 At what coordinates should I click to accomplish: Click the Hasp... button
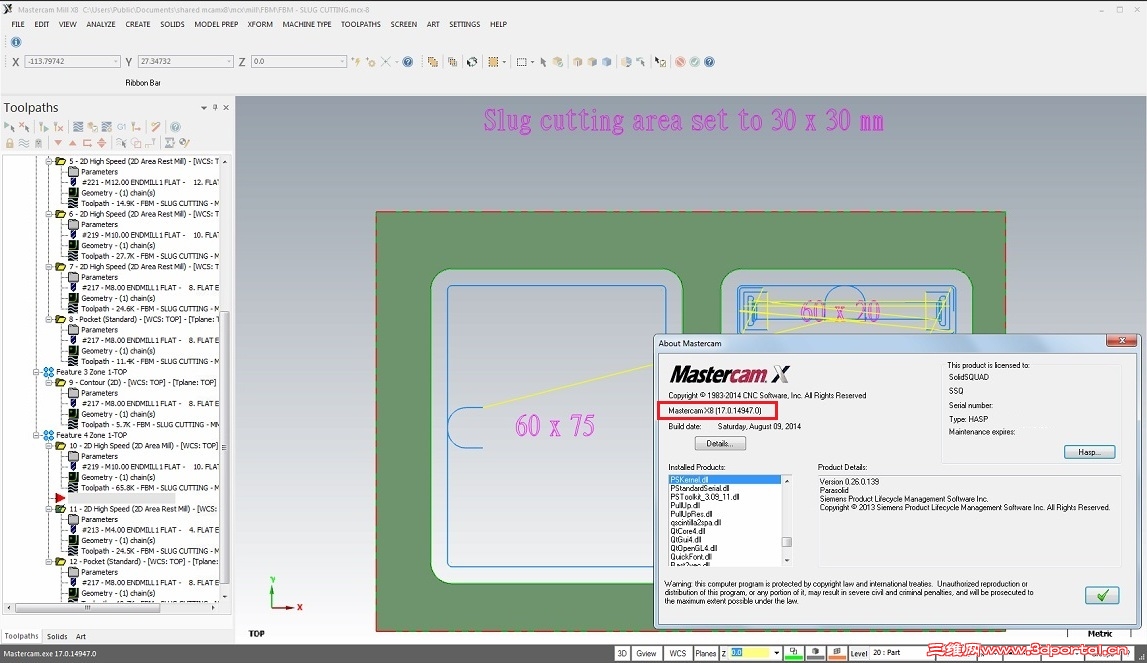point(1088,452)
